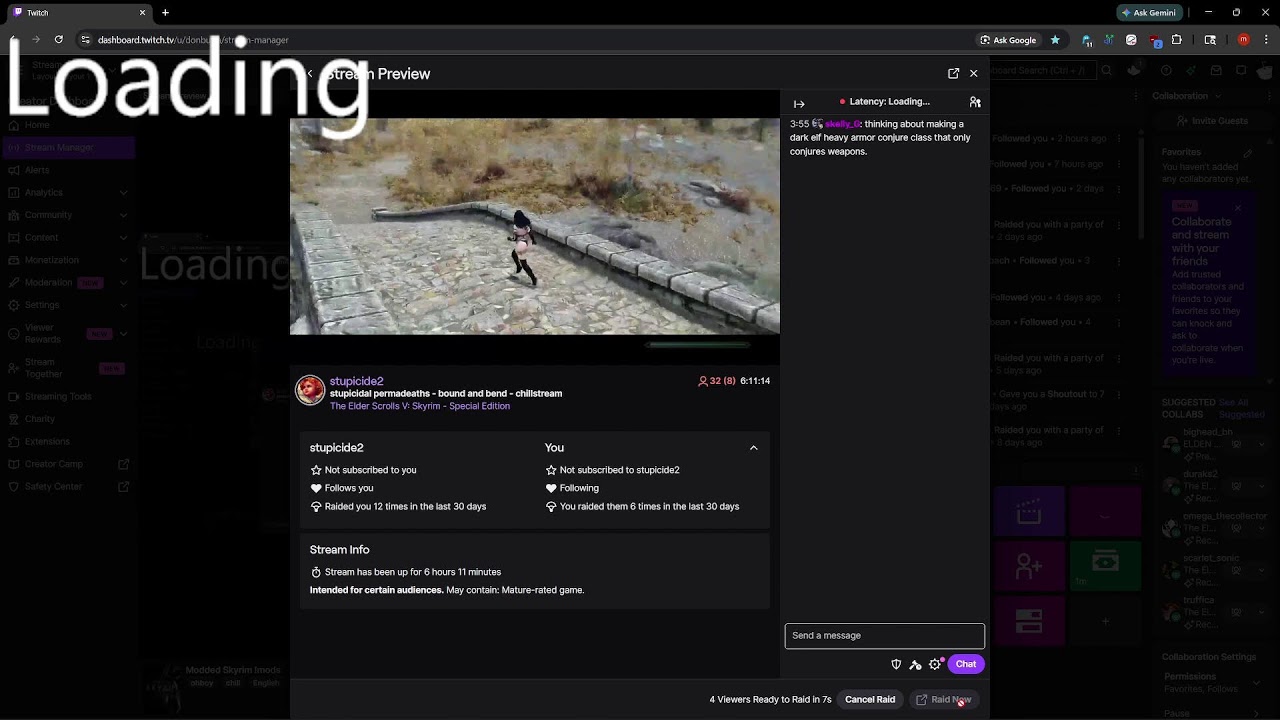Click the Cancel Raid button

870,699
